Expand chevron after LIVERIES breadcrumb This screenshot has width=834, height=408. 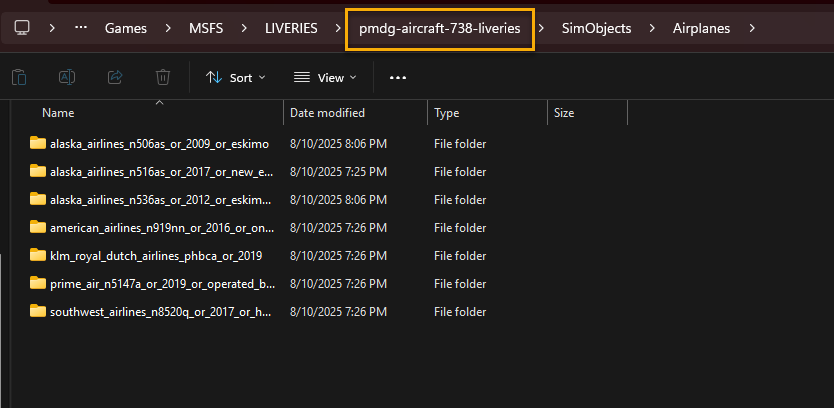tap(339, 28)
